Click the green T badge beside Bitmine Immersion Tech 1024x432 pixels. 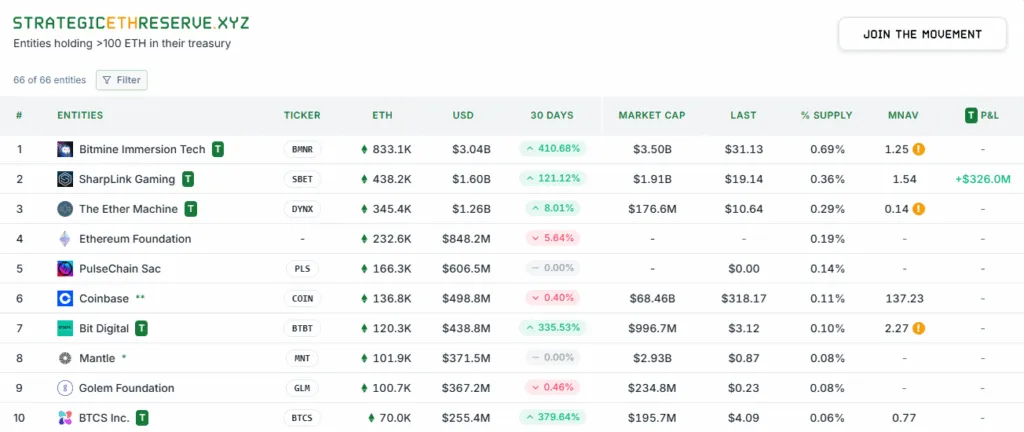[x=218, y=149]
